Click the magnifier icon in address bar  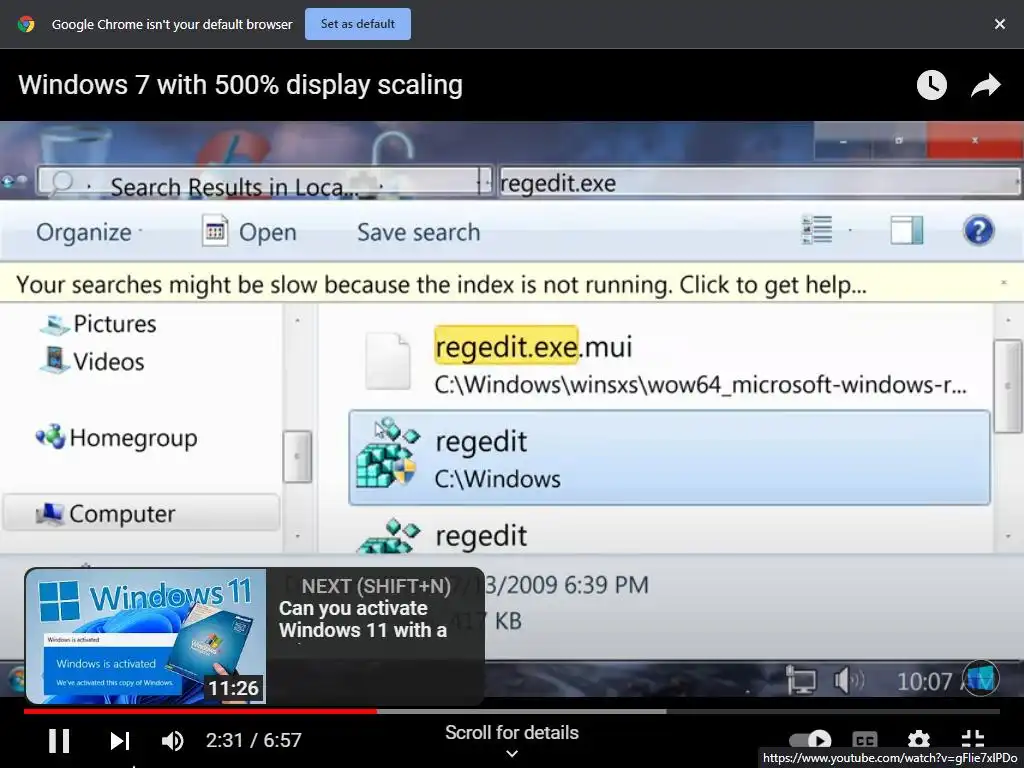pyautogui.click(x=61, y=182)
